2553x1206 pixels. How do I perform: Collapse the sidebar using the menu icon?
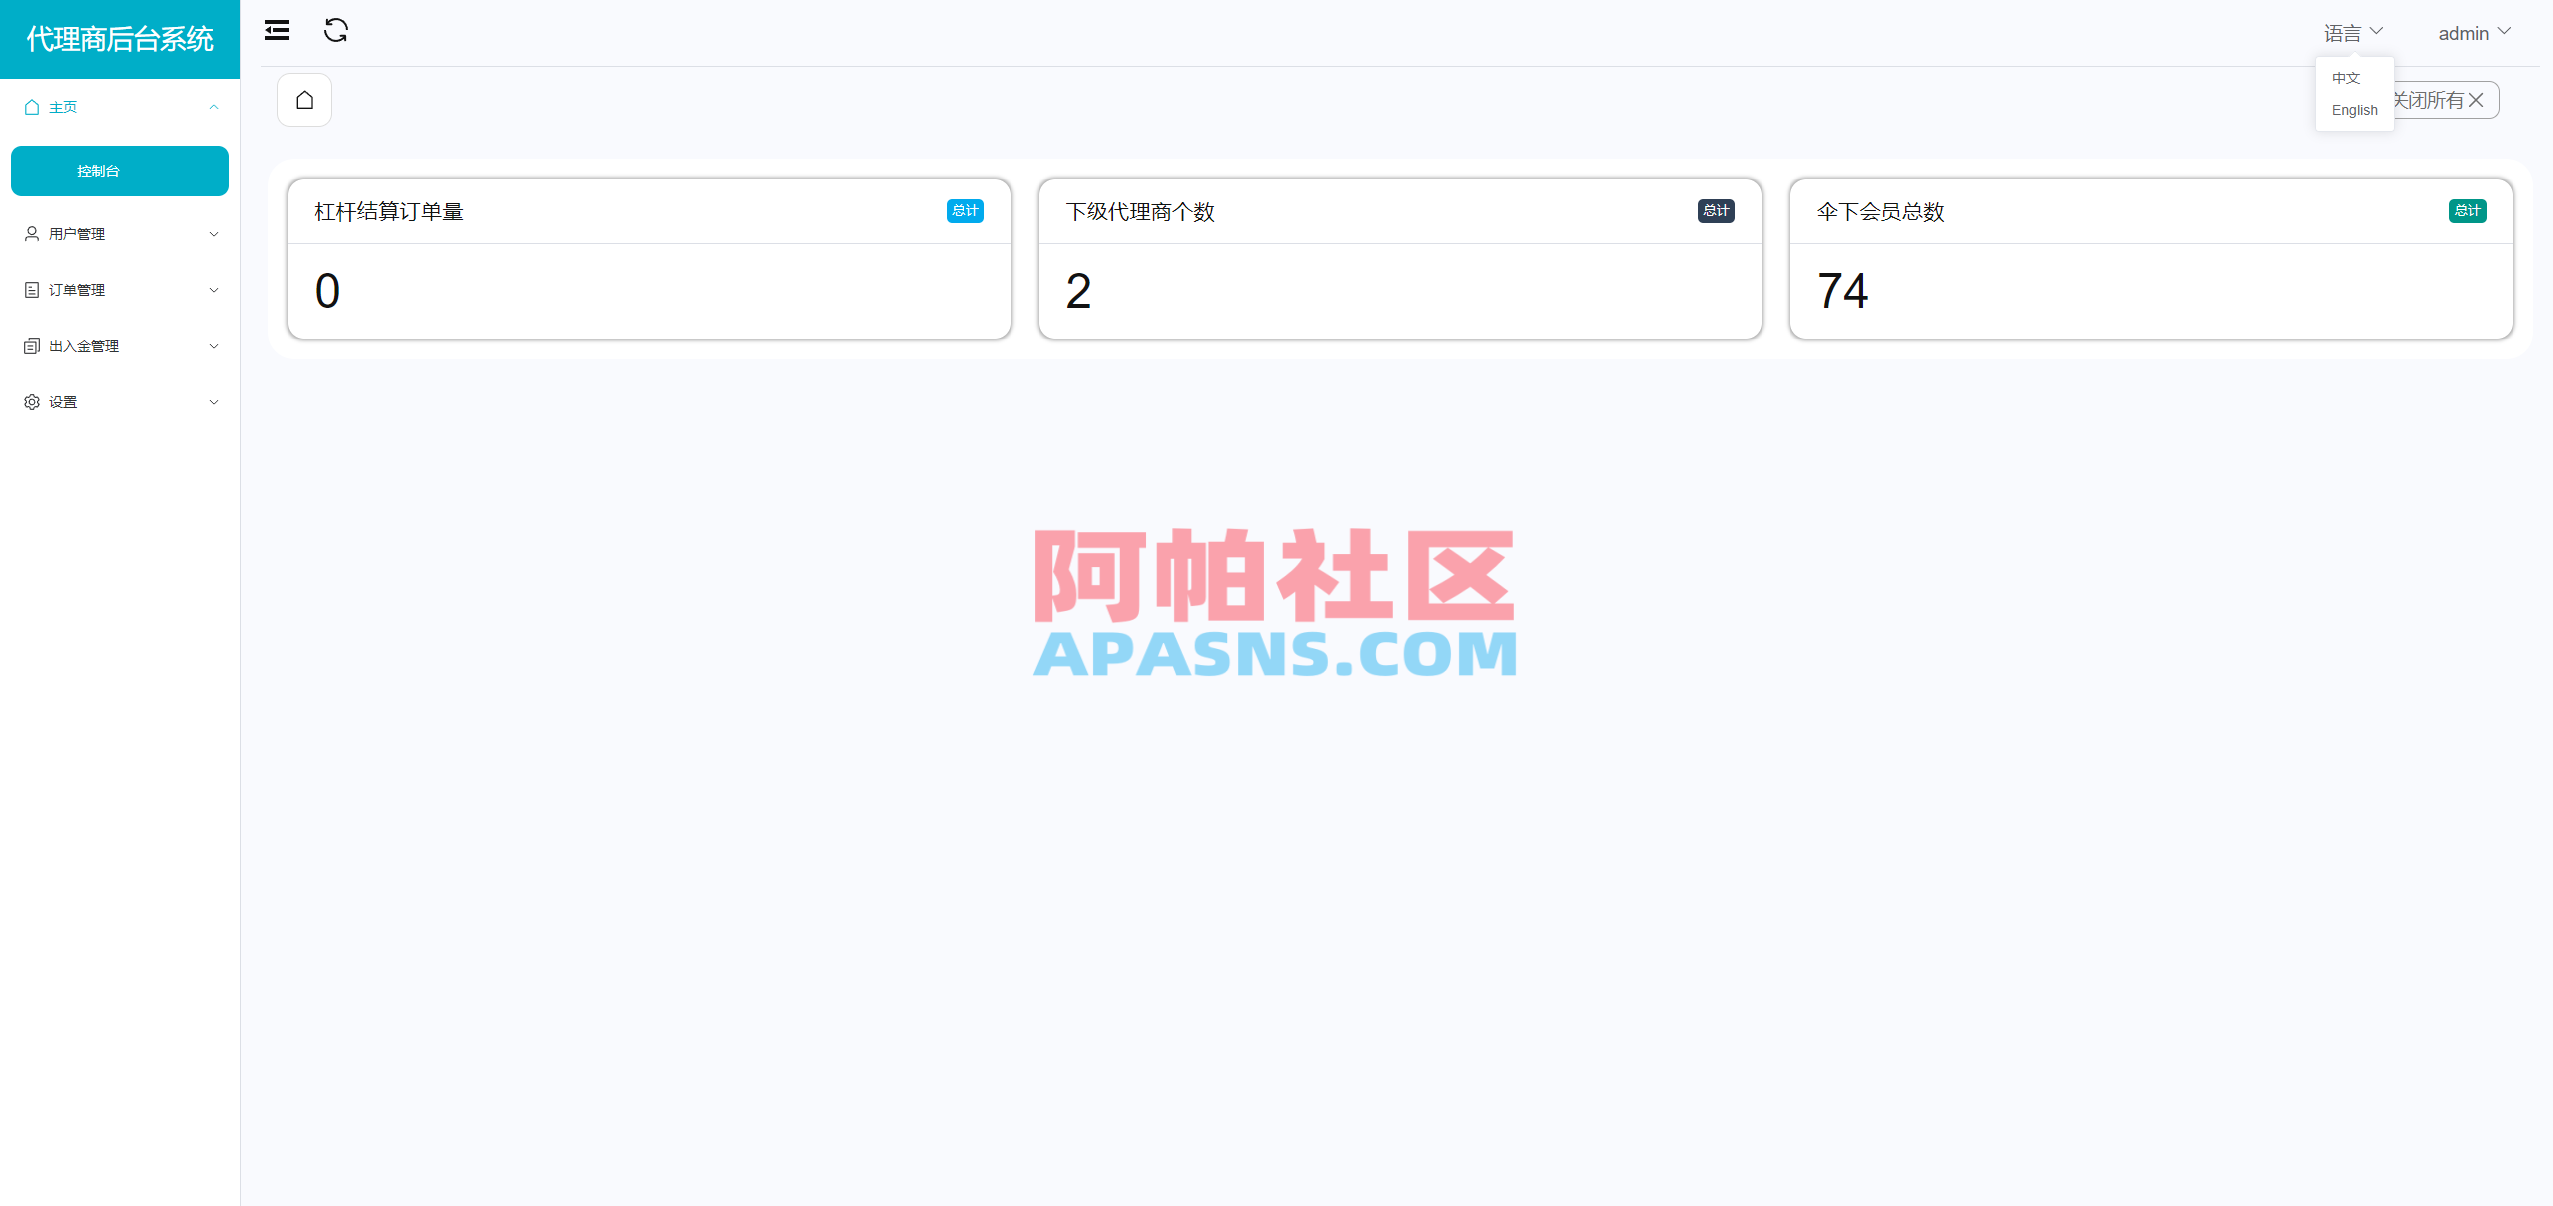[277, 31]
